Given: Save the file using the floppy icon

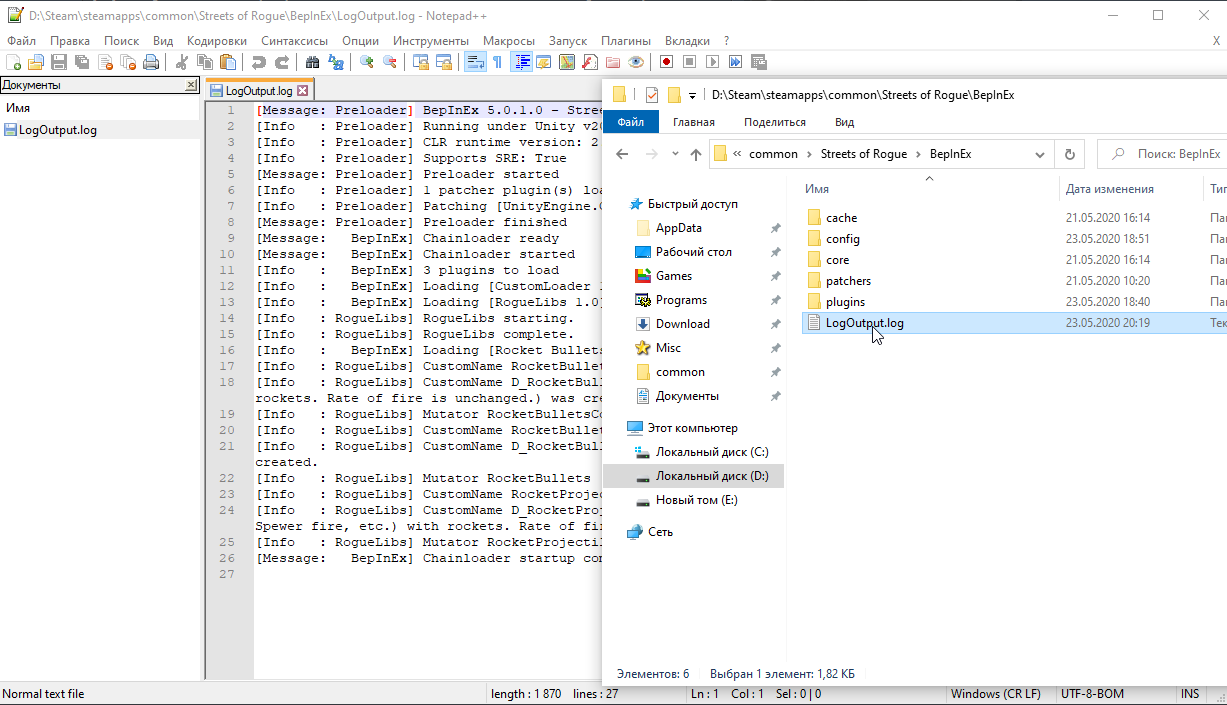Looking at the screenshot, I should point(59,62).
